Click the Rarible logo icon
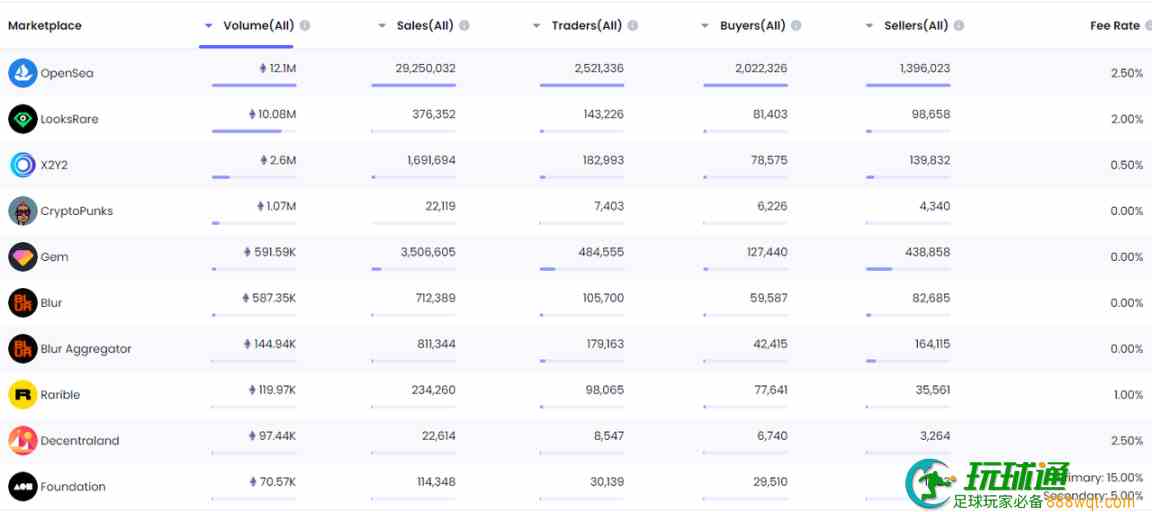 pos(23,394)
